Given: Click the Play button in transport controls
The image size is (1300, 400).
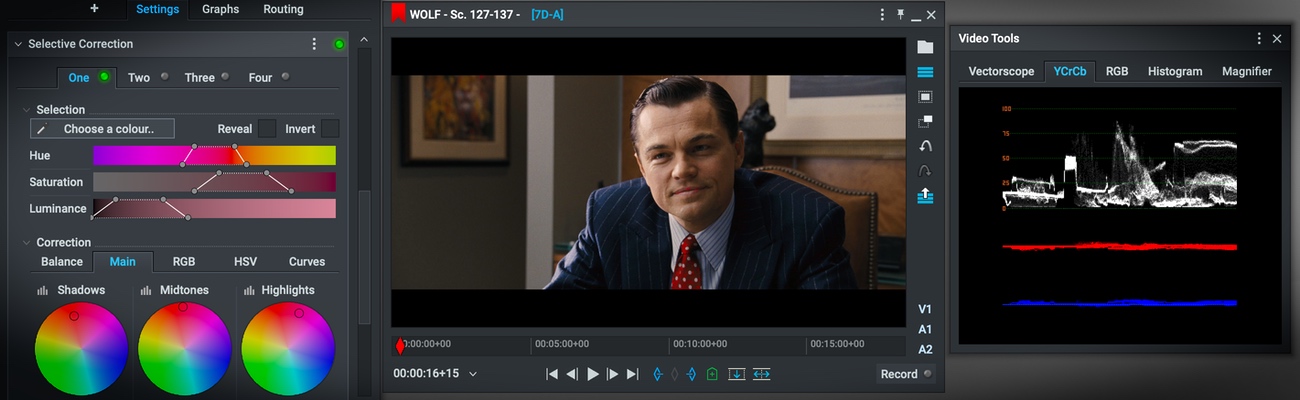Looking at the screenshot, I should (593, 374).
